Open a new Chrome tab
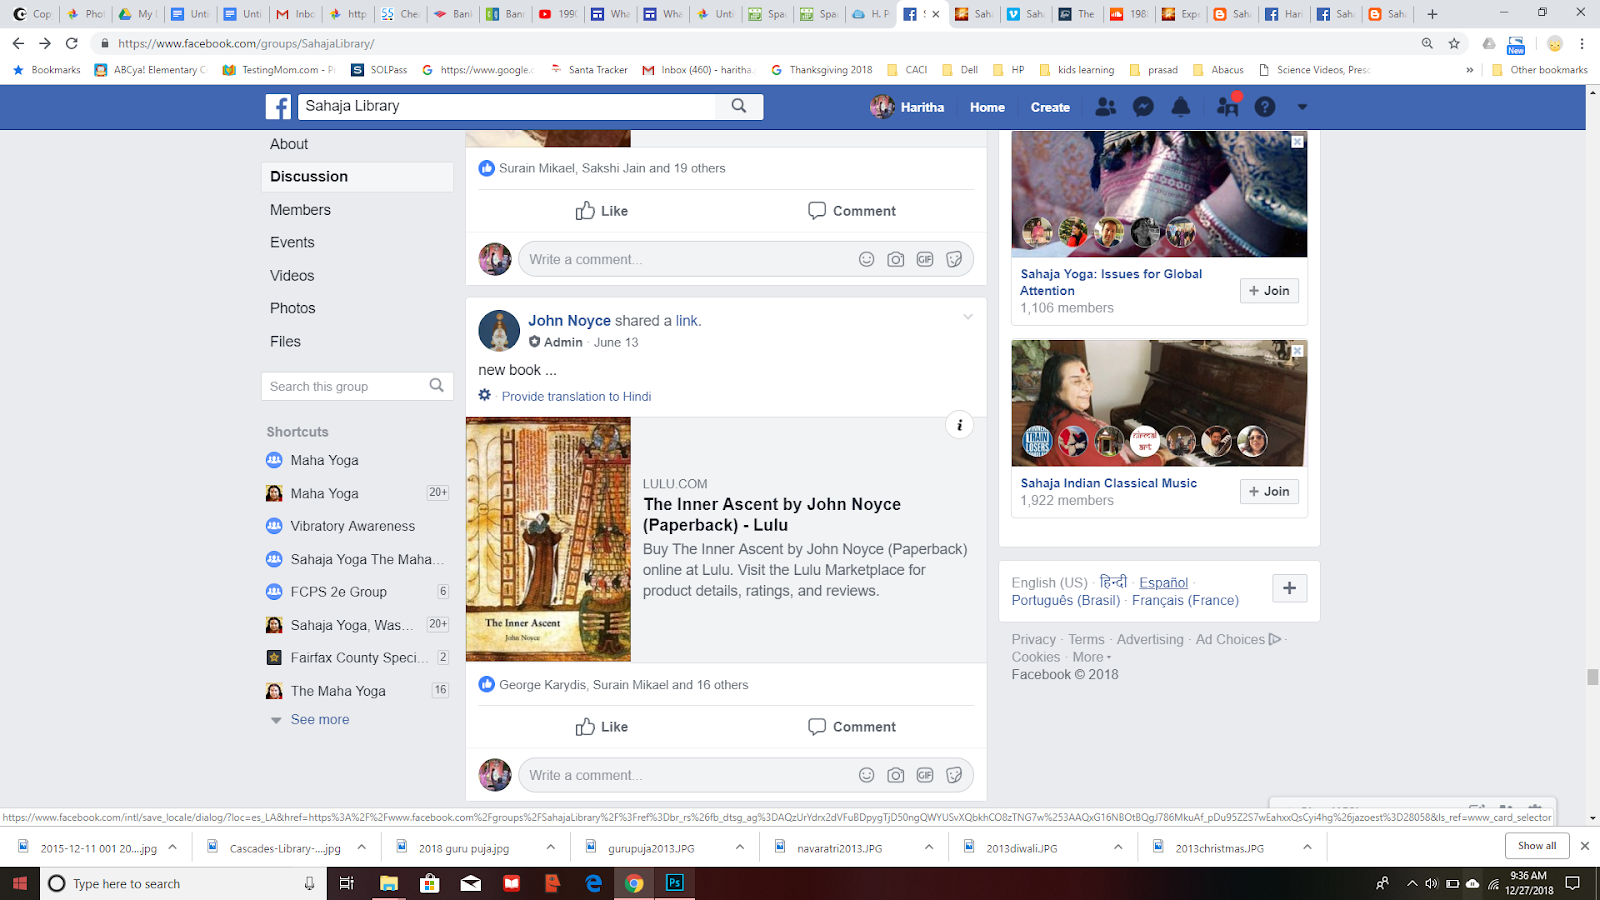Image resolution: width=1600 pixels, height=900 pixels. 1432,14
